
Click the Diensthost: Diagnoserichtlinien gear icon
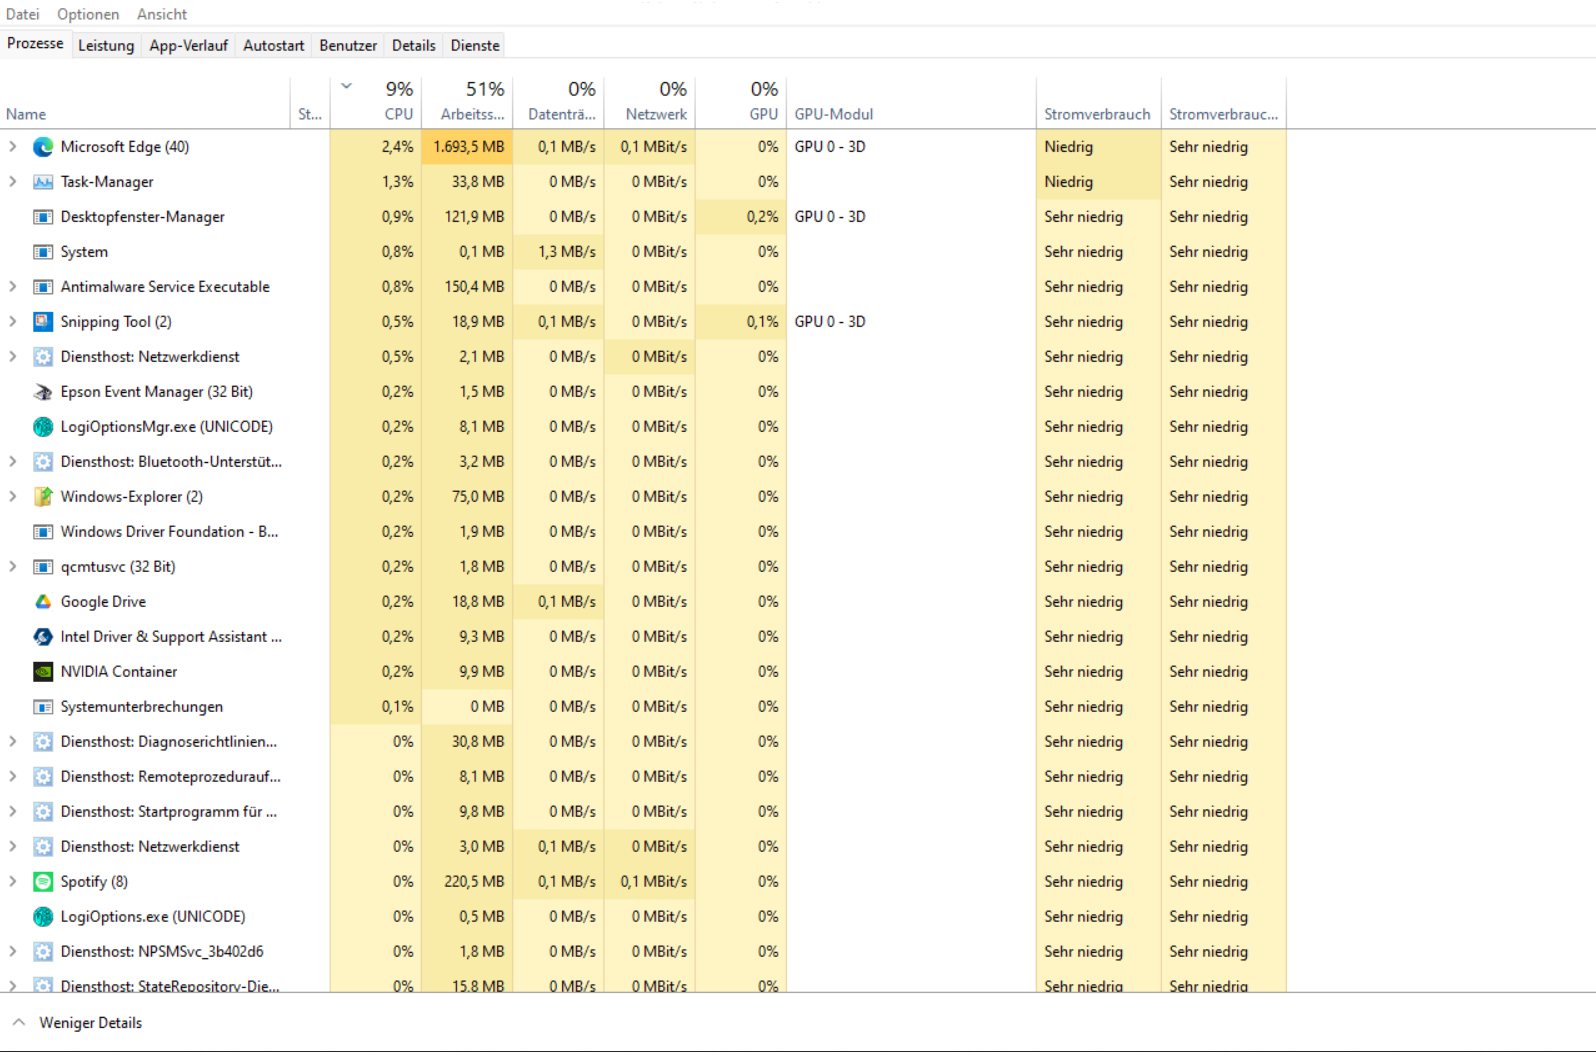(x=43, y=742)
